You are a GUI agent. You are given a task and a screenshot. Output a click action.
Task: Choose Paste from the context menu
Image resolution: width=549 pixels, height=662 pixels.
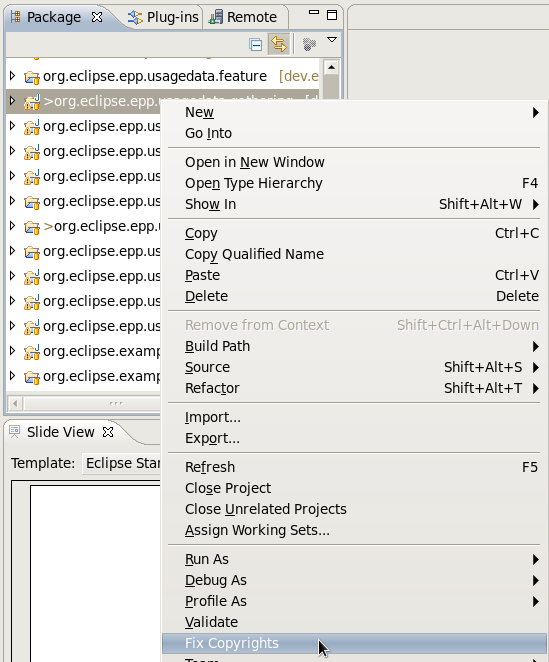(354, 275)
